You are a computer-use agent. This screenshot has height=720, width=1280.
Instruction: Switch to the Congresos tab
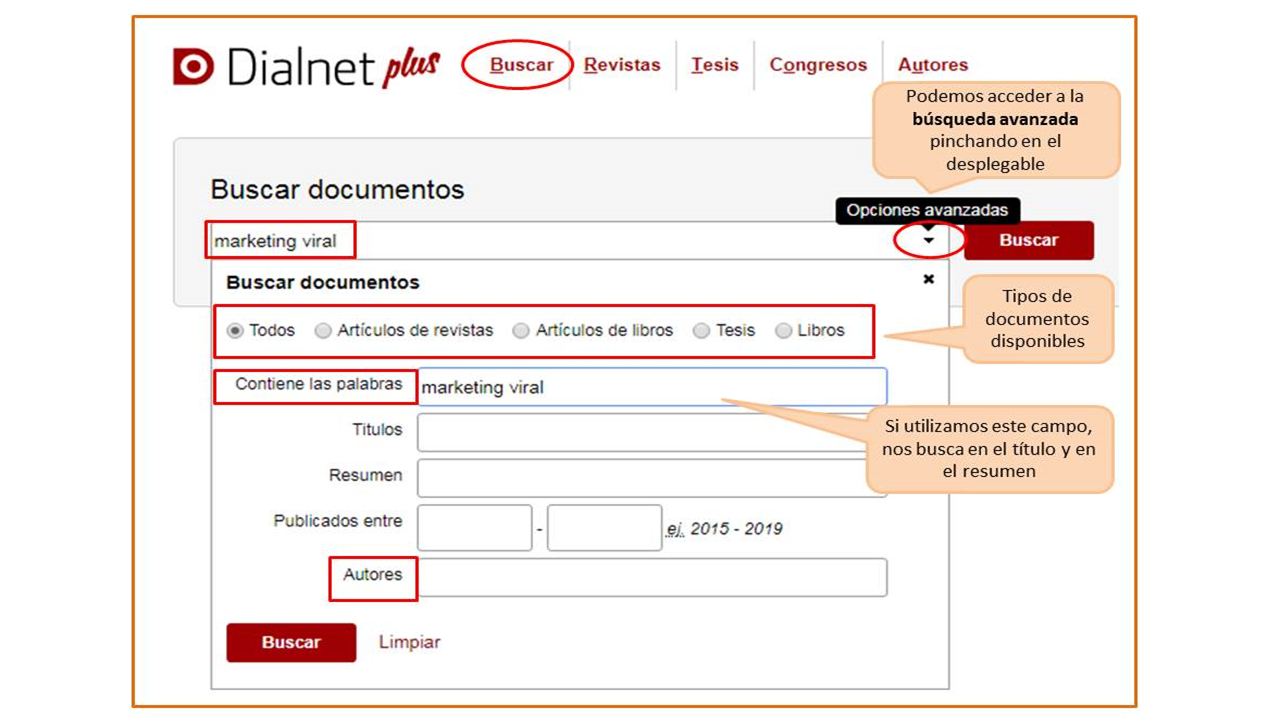pyautogui.click(x=818, y=65)
